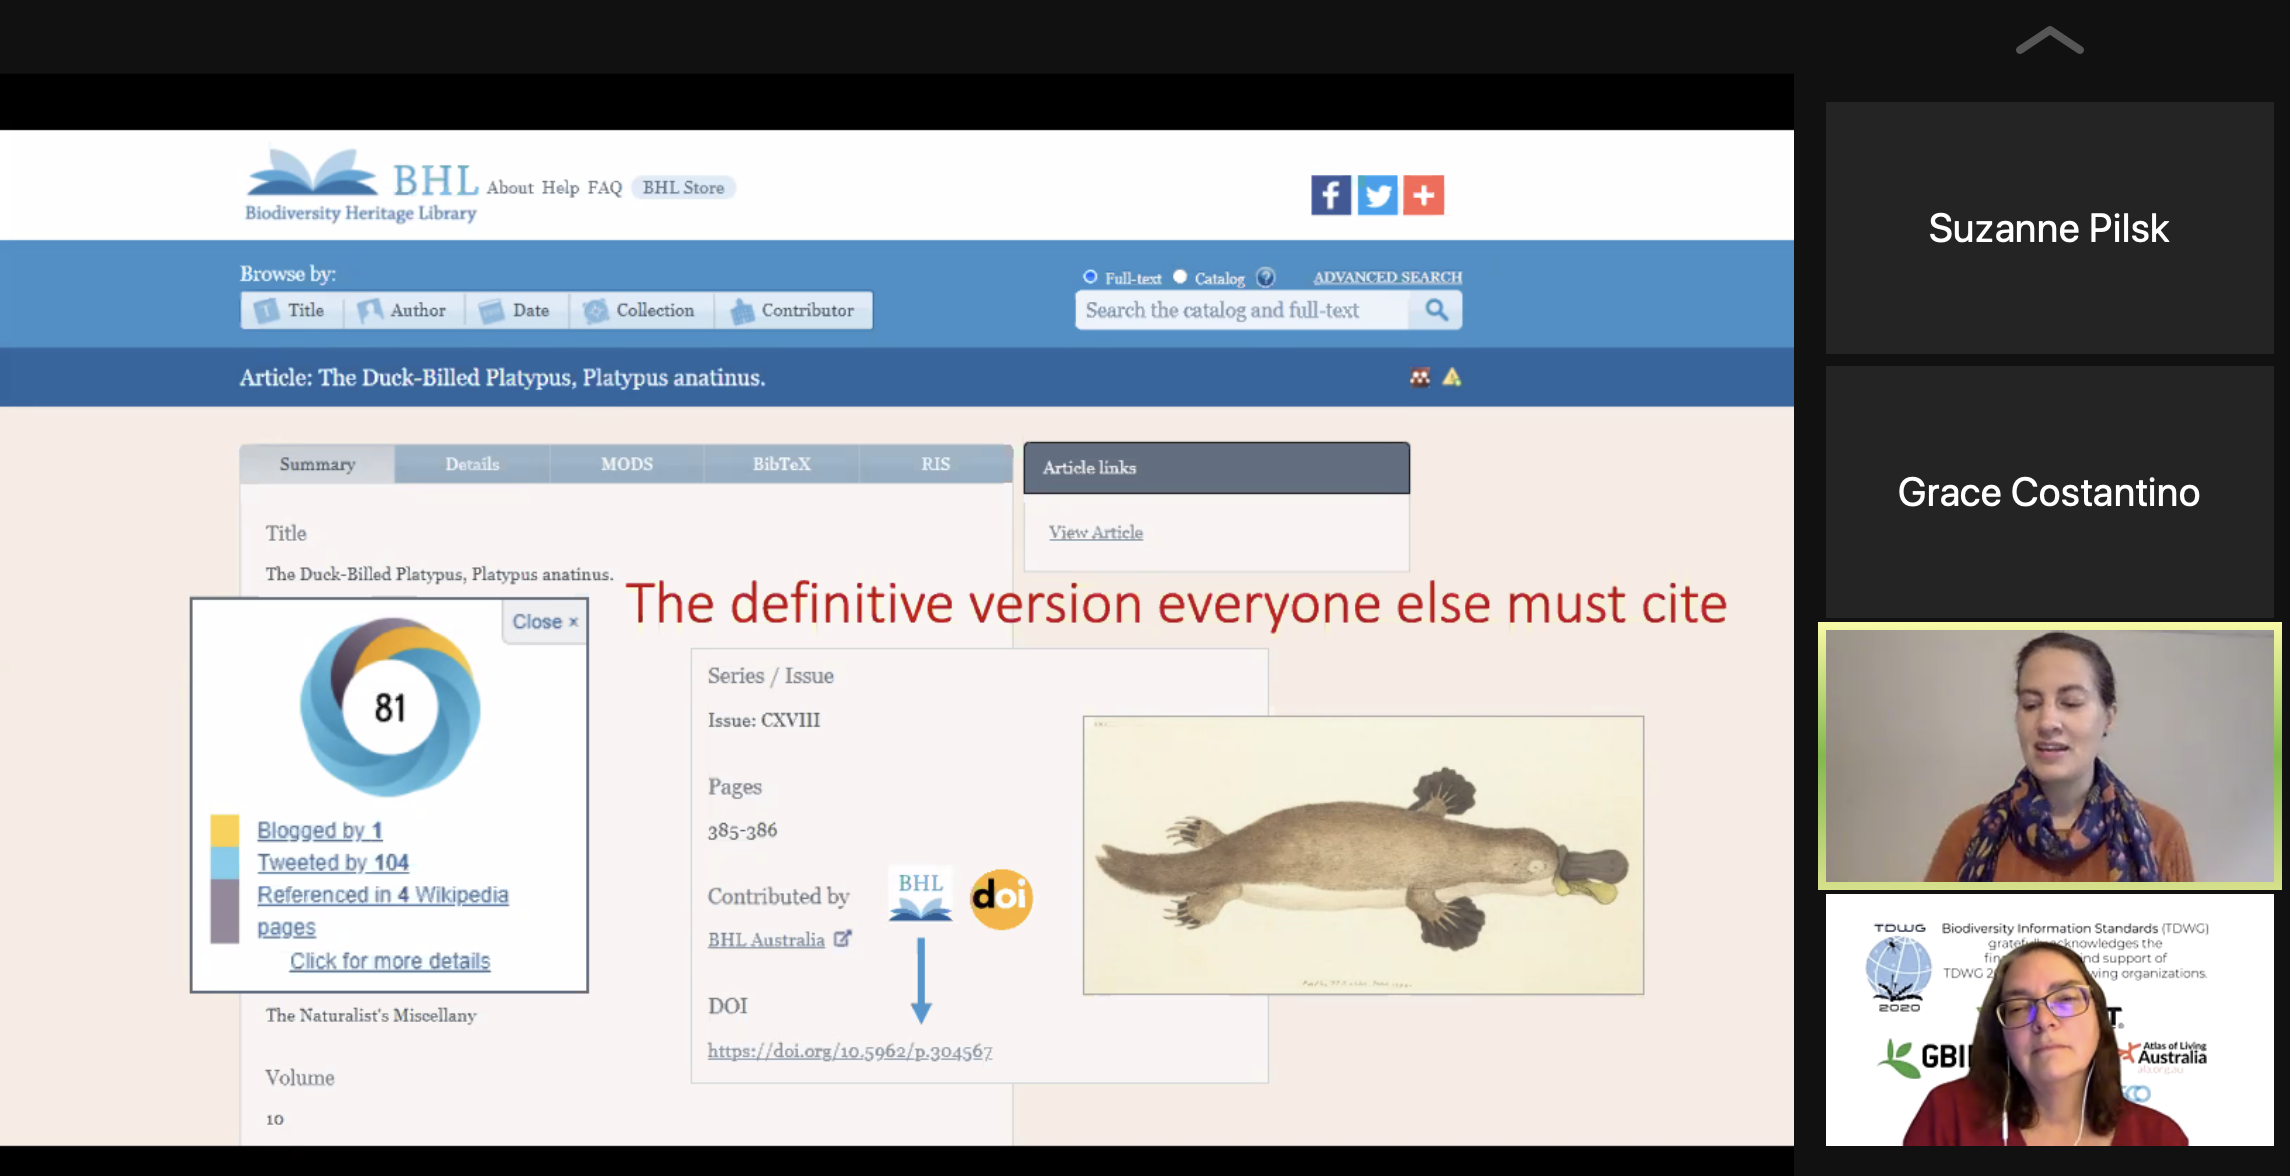Switch to the BibTeX tab
Image resolution: width=2290 pixels, height=1176 pixels.
(x=781, y=463)
